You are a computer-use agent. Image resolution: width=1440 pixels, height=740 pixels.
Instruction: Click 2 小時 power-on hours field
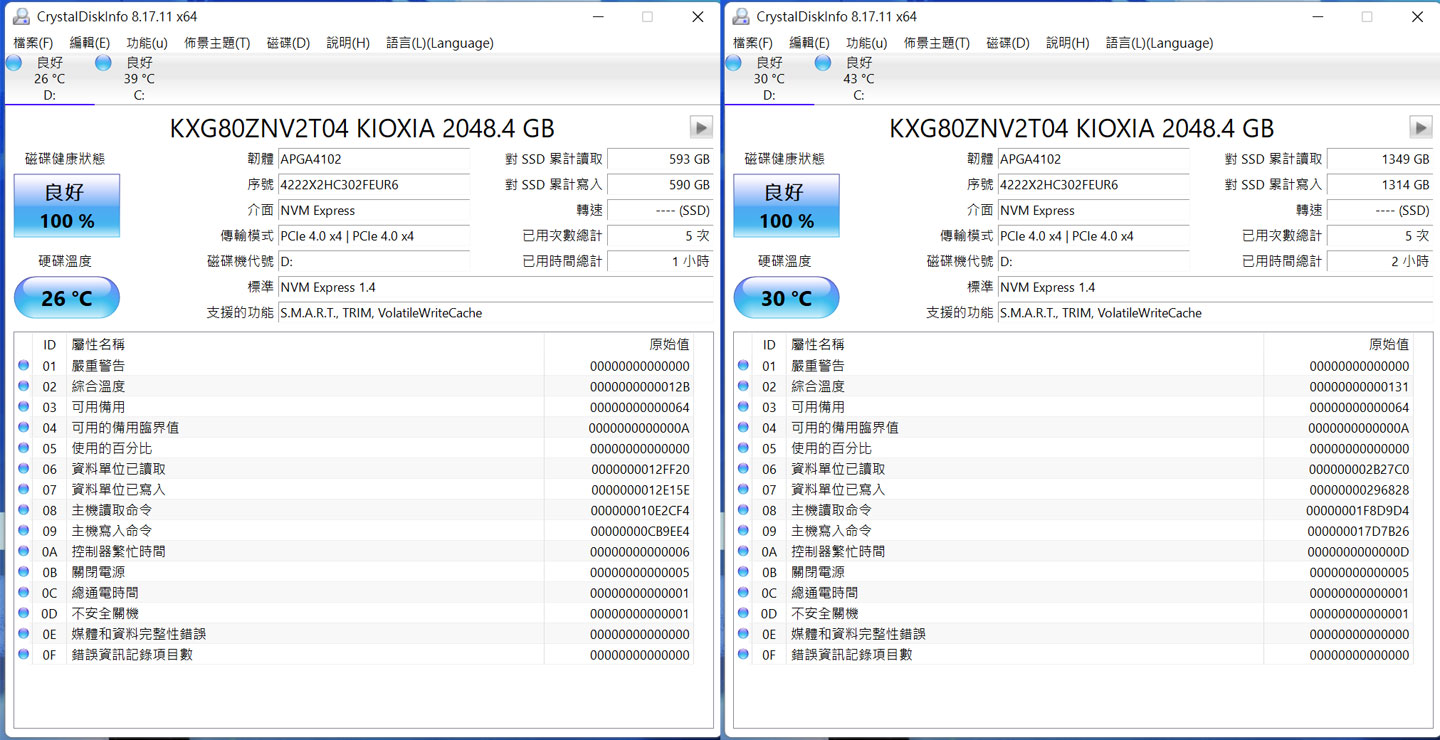coord(1380,261)
